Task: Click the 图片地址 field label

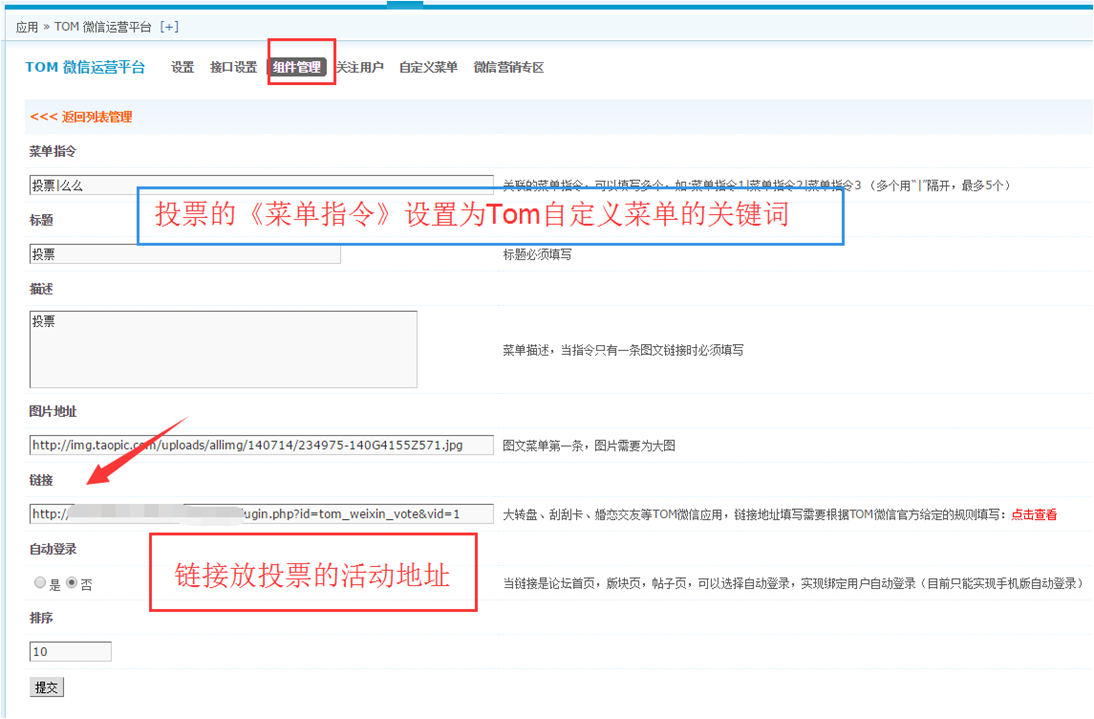Action: 53,411
